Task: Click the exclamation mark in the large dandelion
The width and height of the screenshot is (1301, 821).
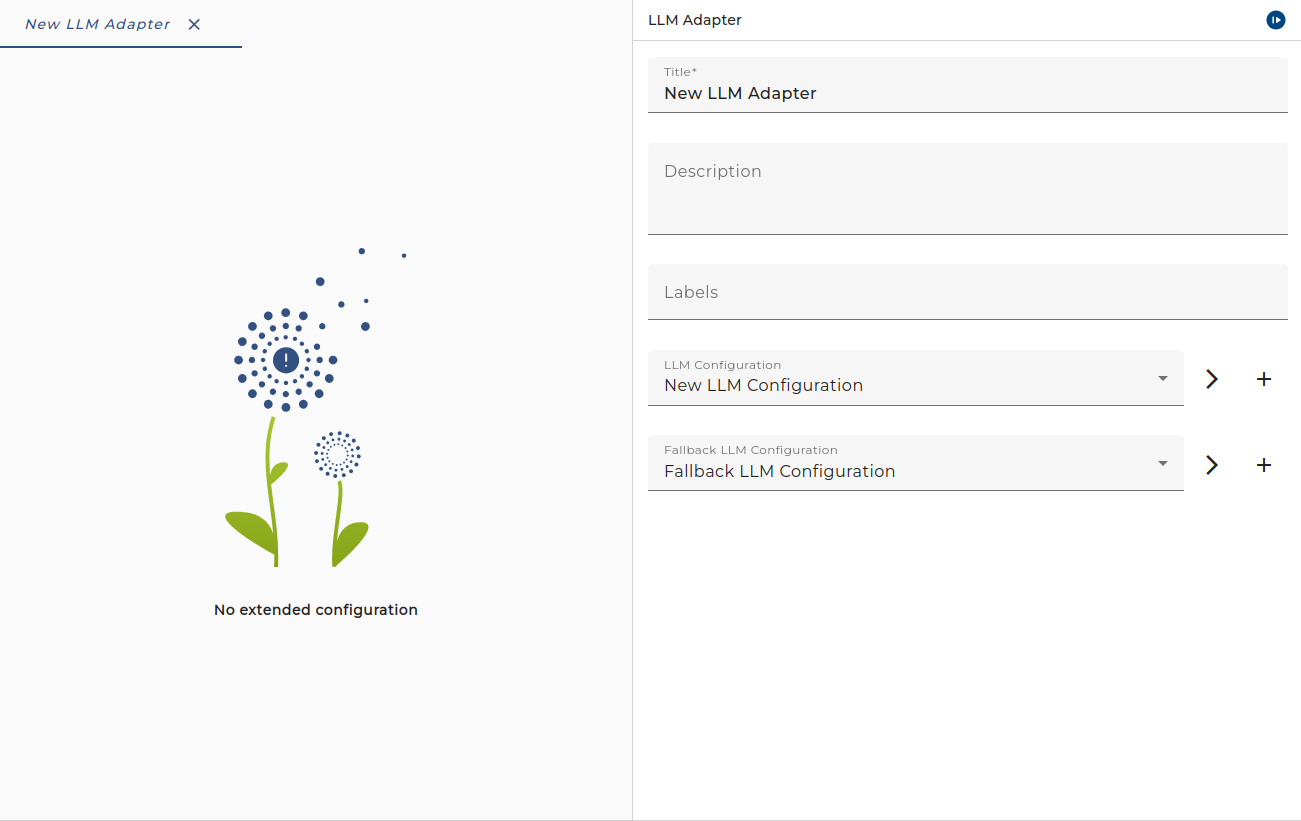Action: (x=286, y=359)
